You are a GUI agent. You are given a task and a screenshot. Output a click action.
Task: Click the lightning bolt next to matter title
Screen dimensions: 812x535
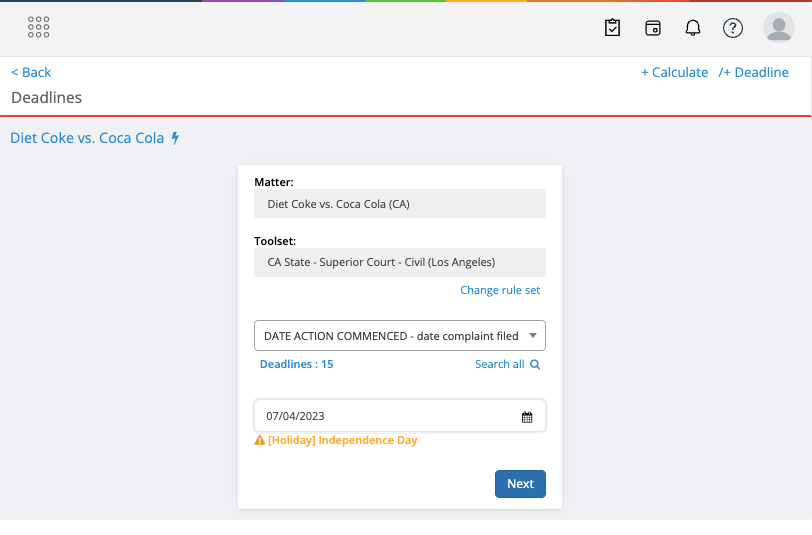(x=176, y=138)
